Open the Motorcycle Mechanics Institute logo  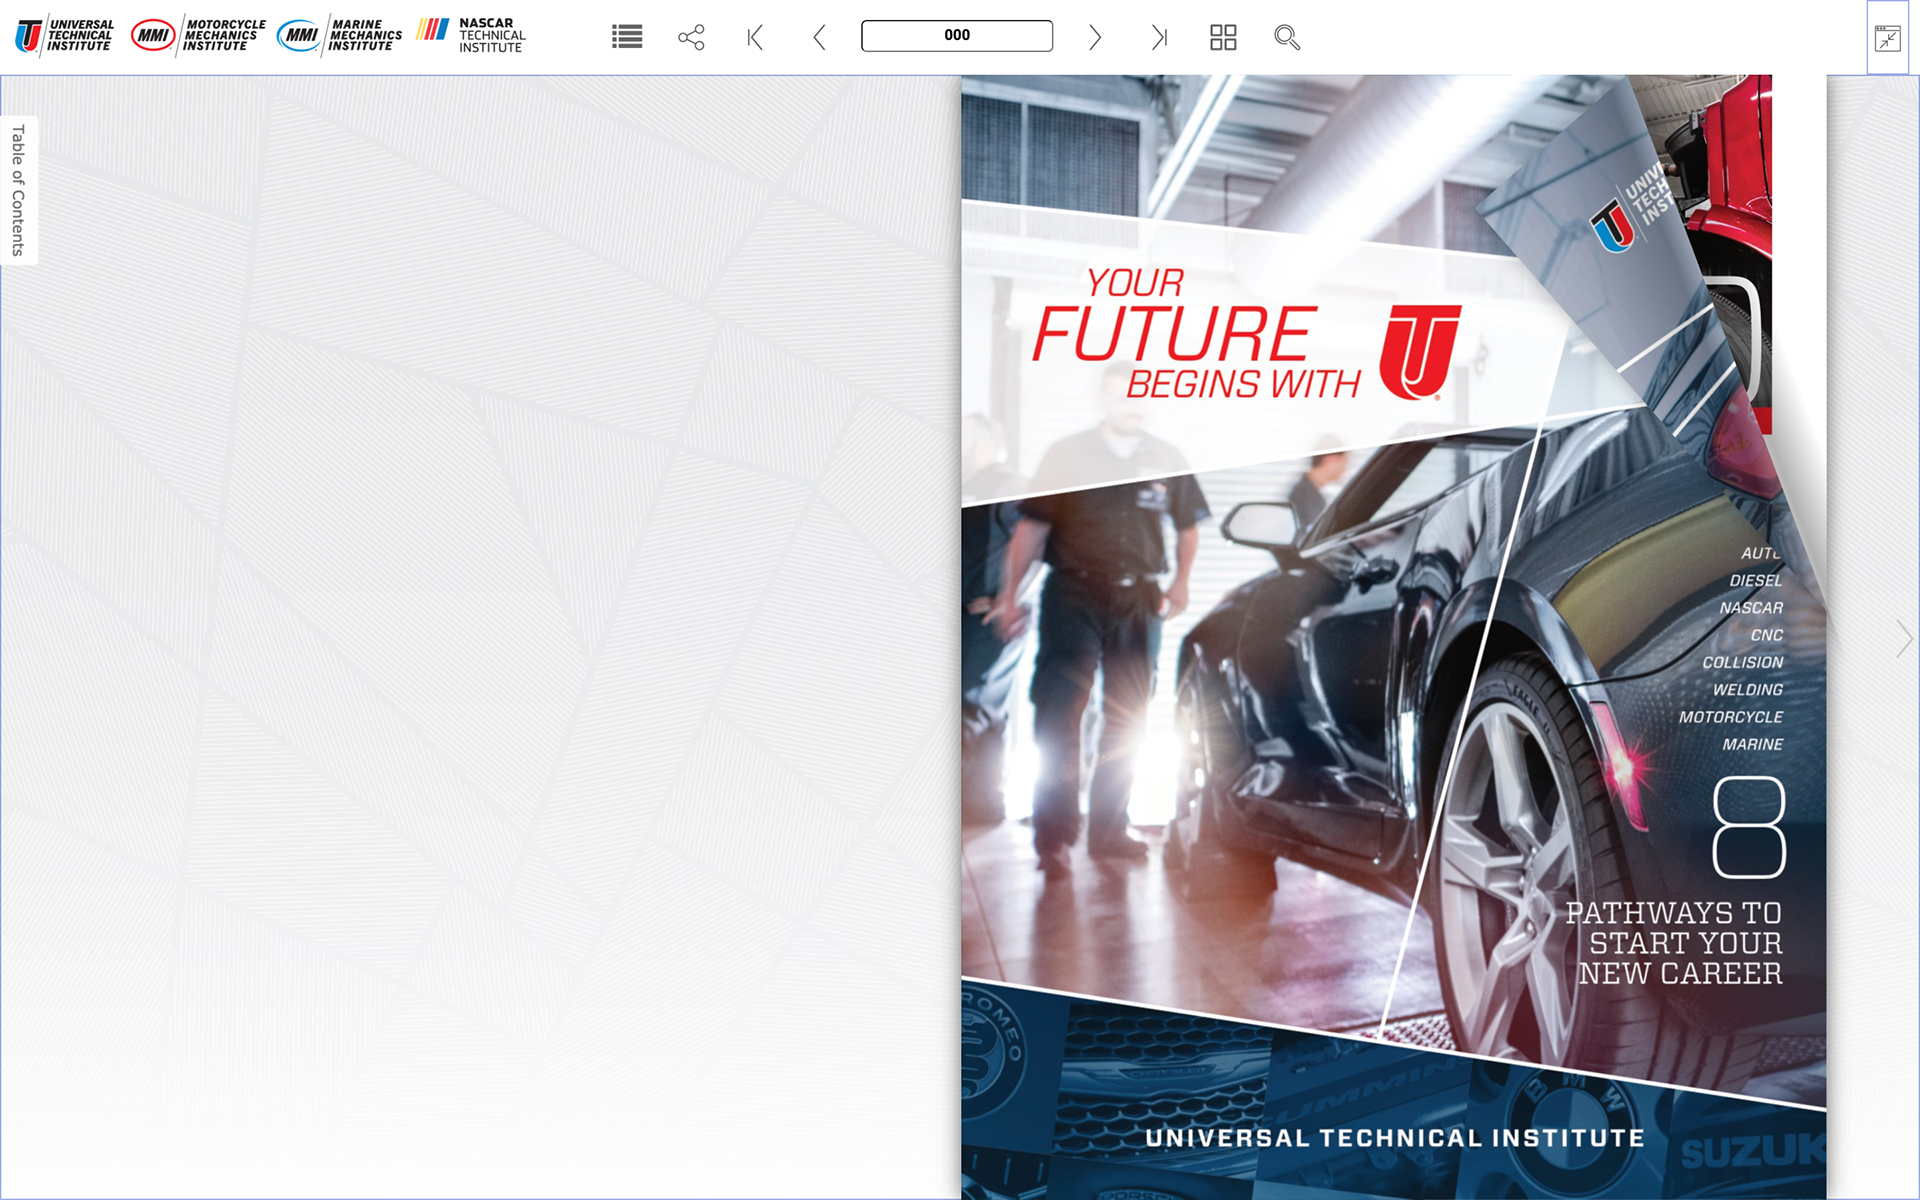(x=199, y=36)
